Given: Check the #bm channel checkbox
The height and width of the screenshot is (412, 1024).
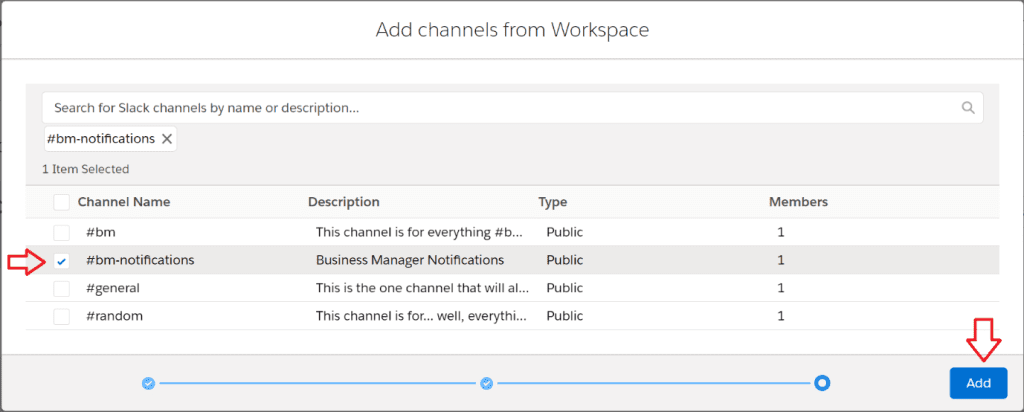Looking at the screenshot, I should [x=62, y=232].
